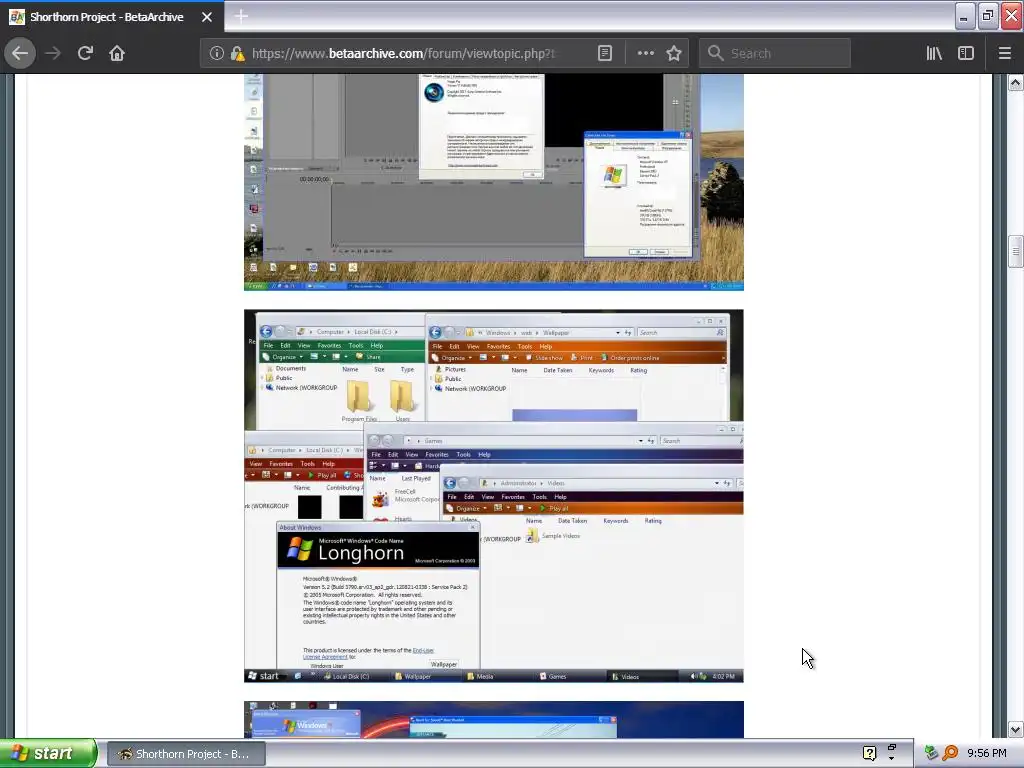This screenshot has height=768, width=1024.
Task: Open the Sony Vegas desktop screenshot image
Action: point(494,182)
